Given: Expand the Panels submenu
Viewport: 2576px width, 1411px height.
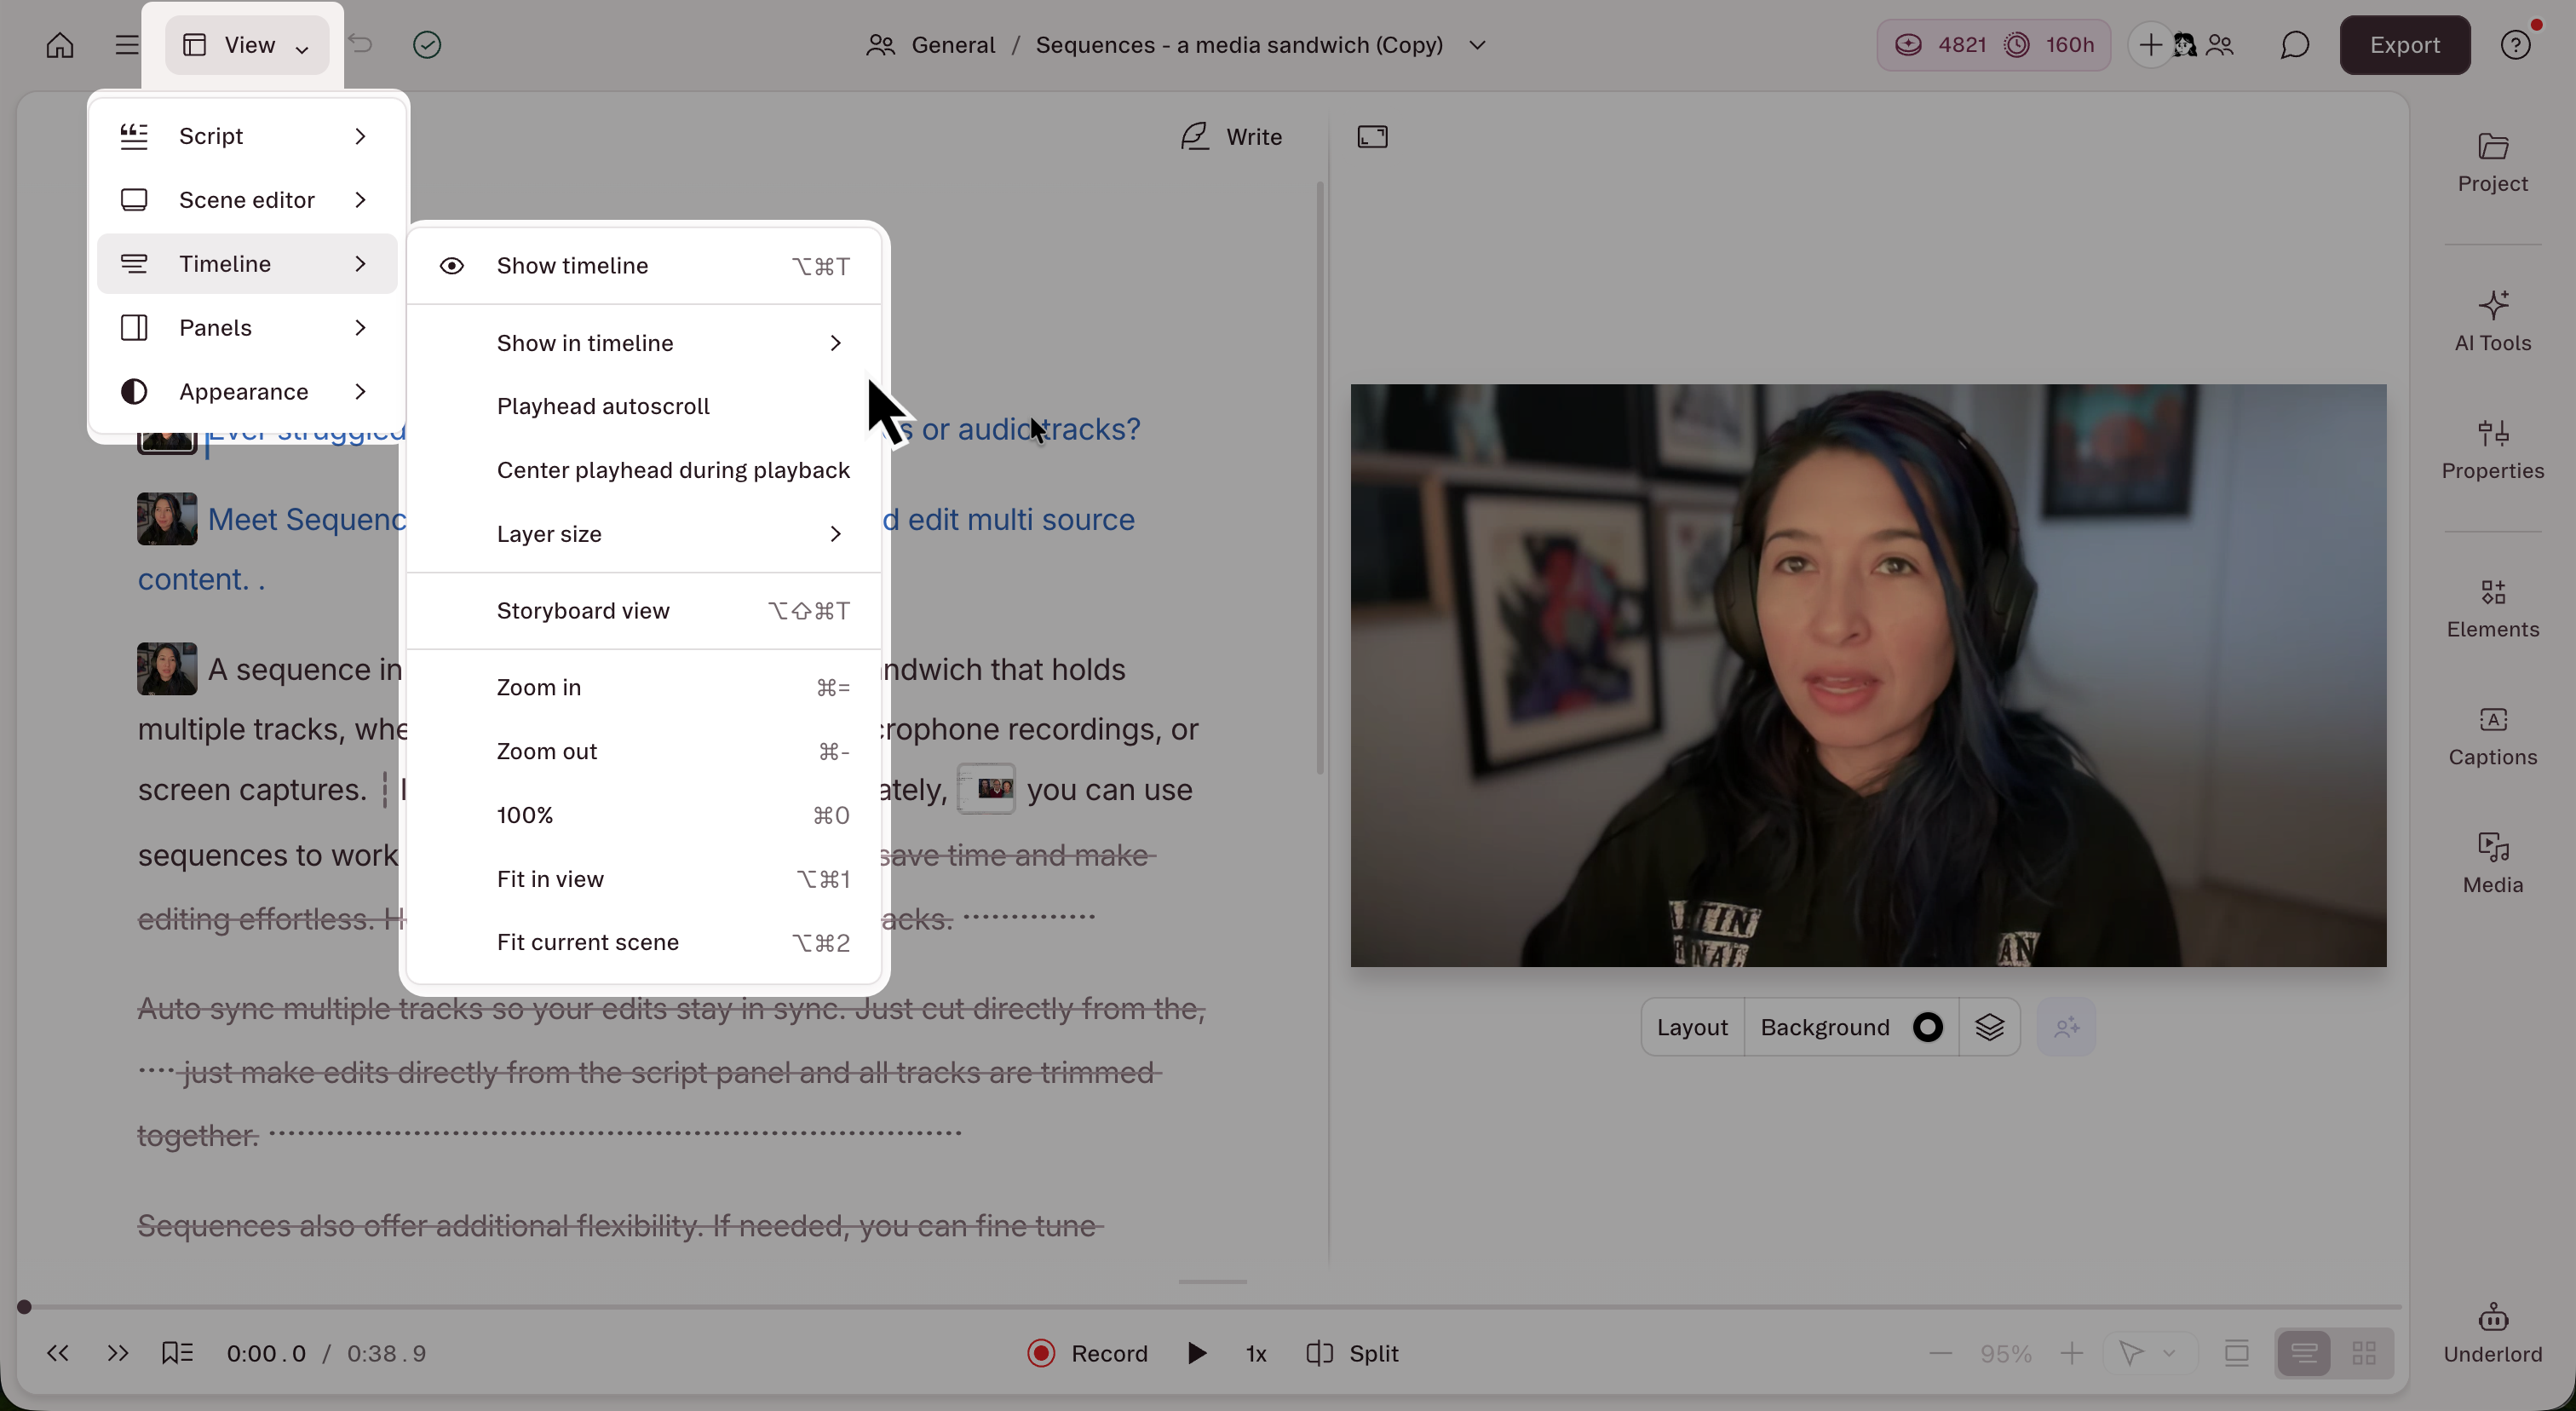Looking at the screenshot, I should [247, 328].
